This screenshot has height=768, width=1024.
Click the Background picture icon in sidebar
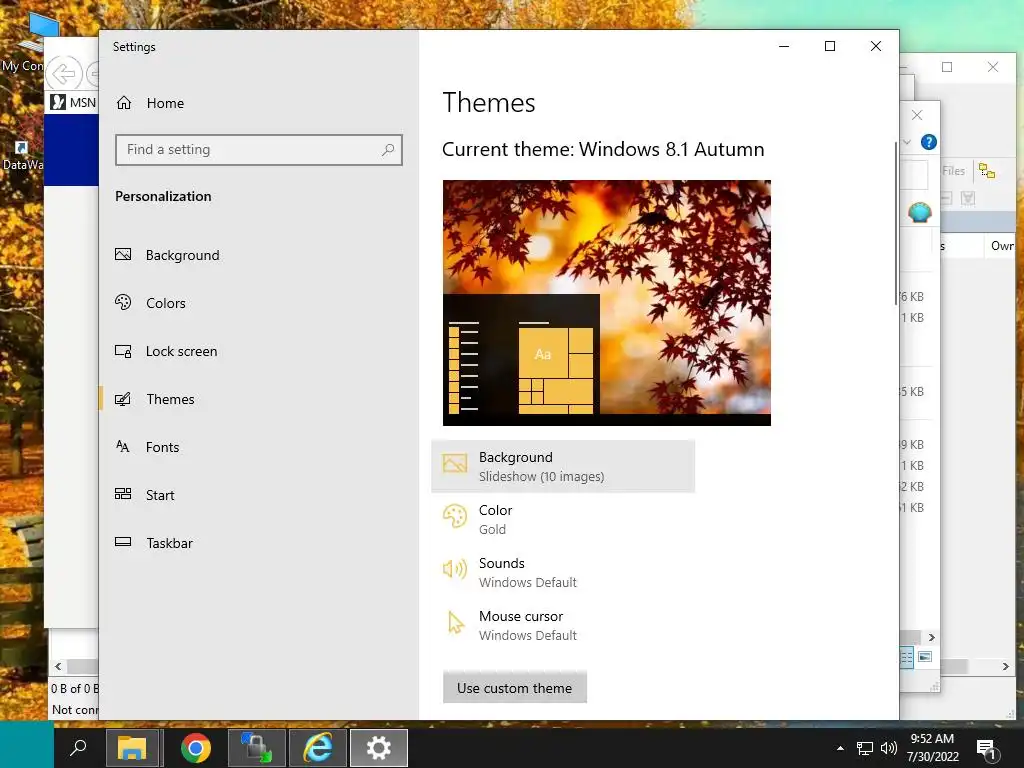[x=123, y=255]
